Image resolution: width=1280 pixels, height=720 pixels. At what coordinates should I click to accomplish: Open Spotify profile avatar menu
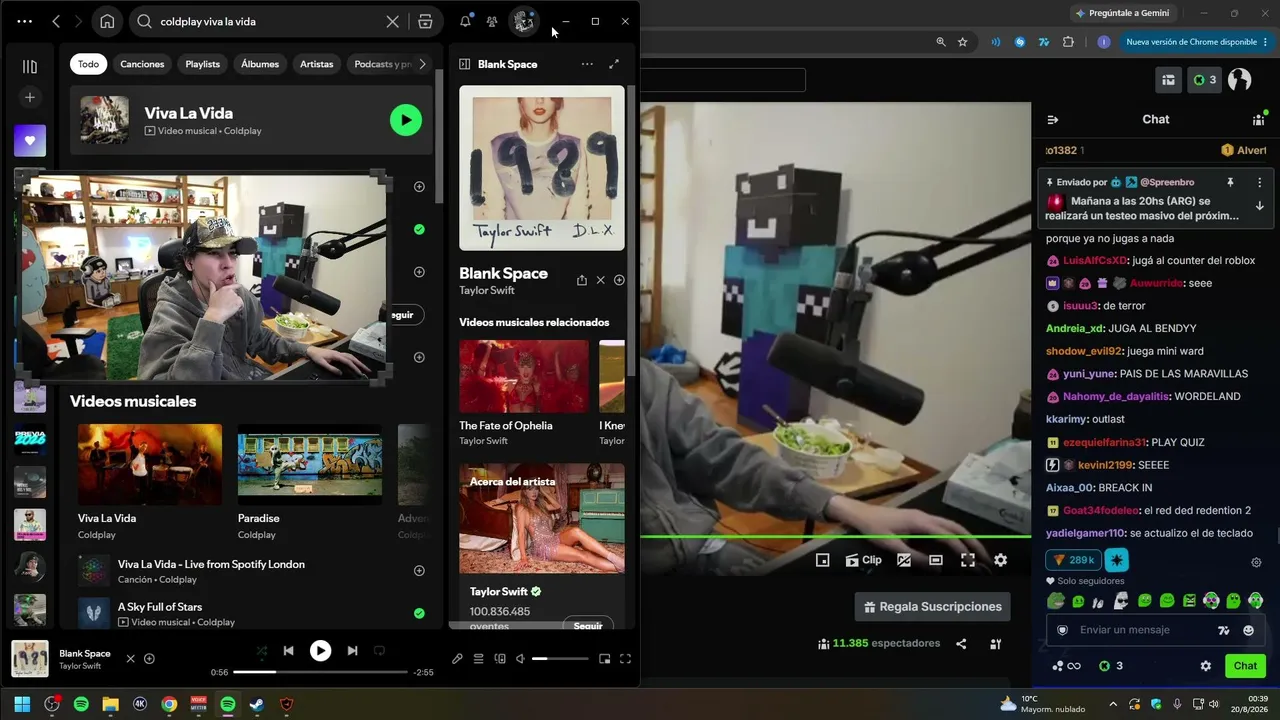click(523, 21)
